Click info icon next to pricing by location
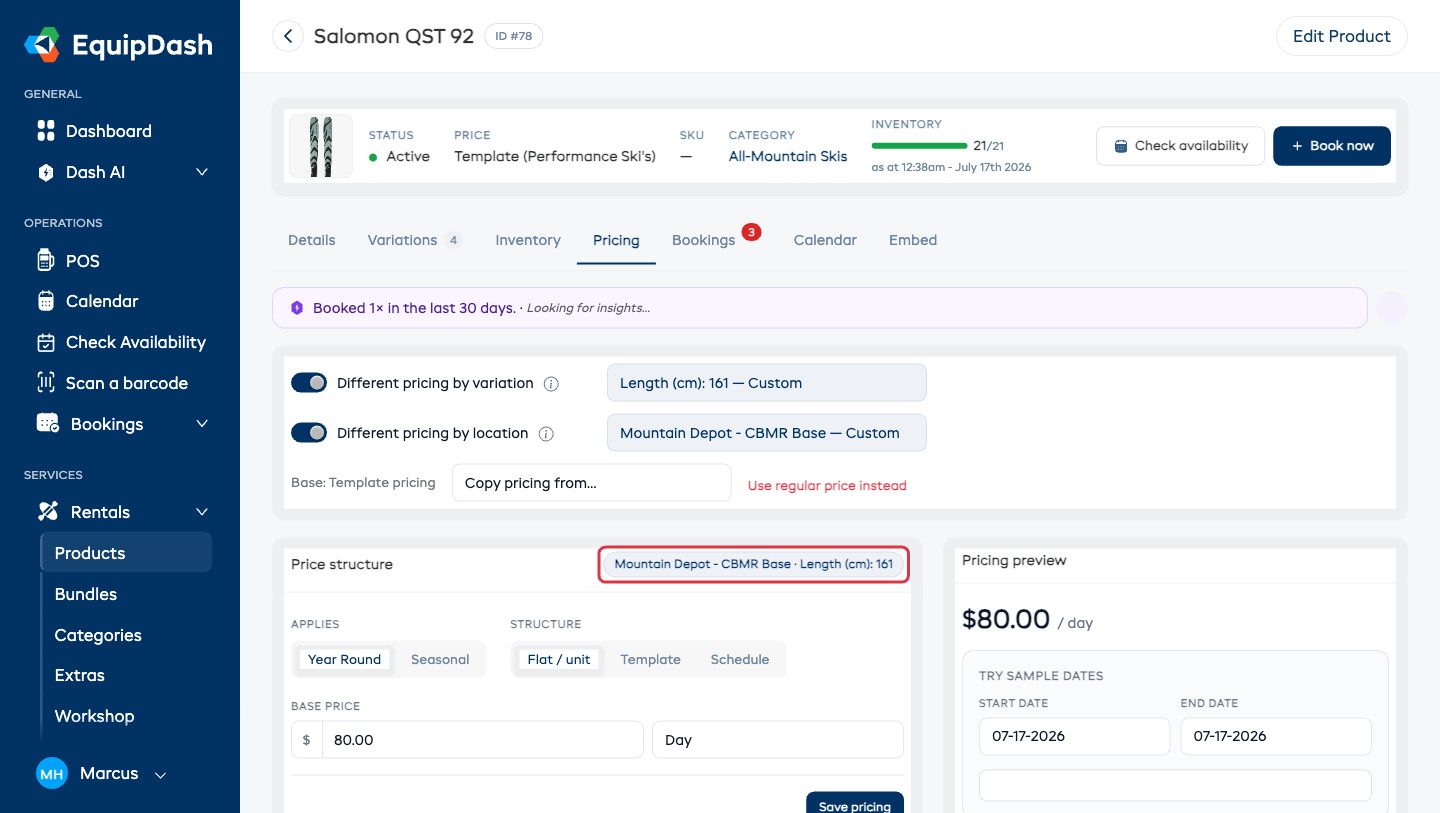 click(x=546, y=434)
